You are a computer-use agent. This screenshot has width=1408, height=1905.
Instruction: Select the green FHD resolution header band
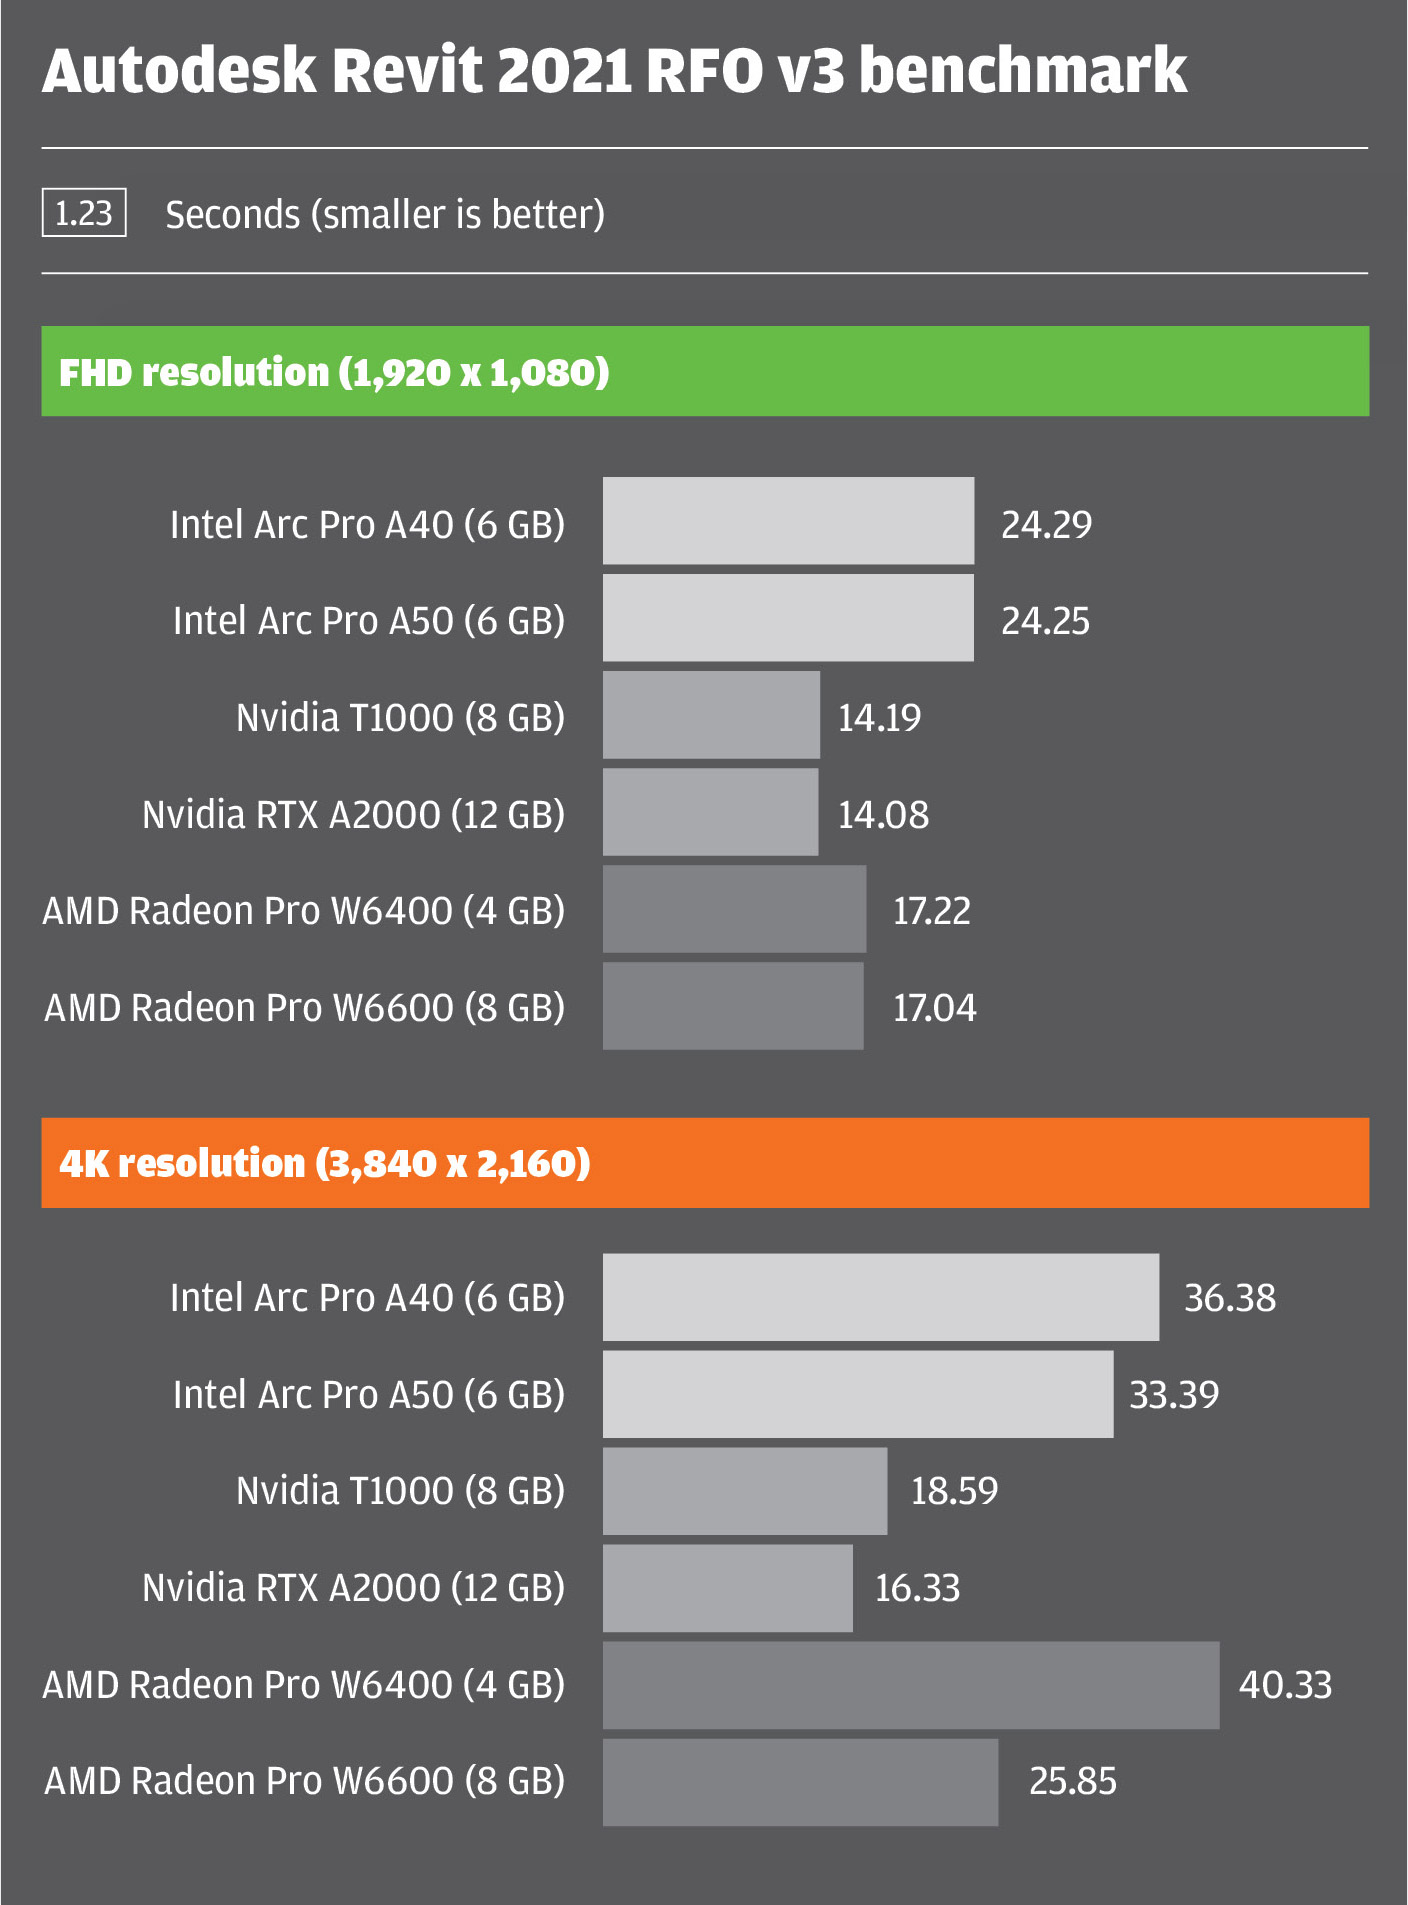click(704, 371)
